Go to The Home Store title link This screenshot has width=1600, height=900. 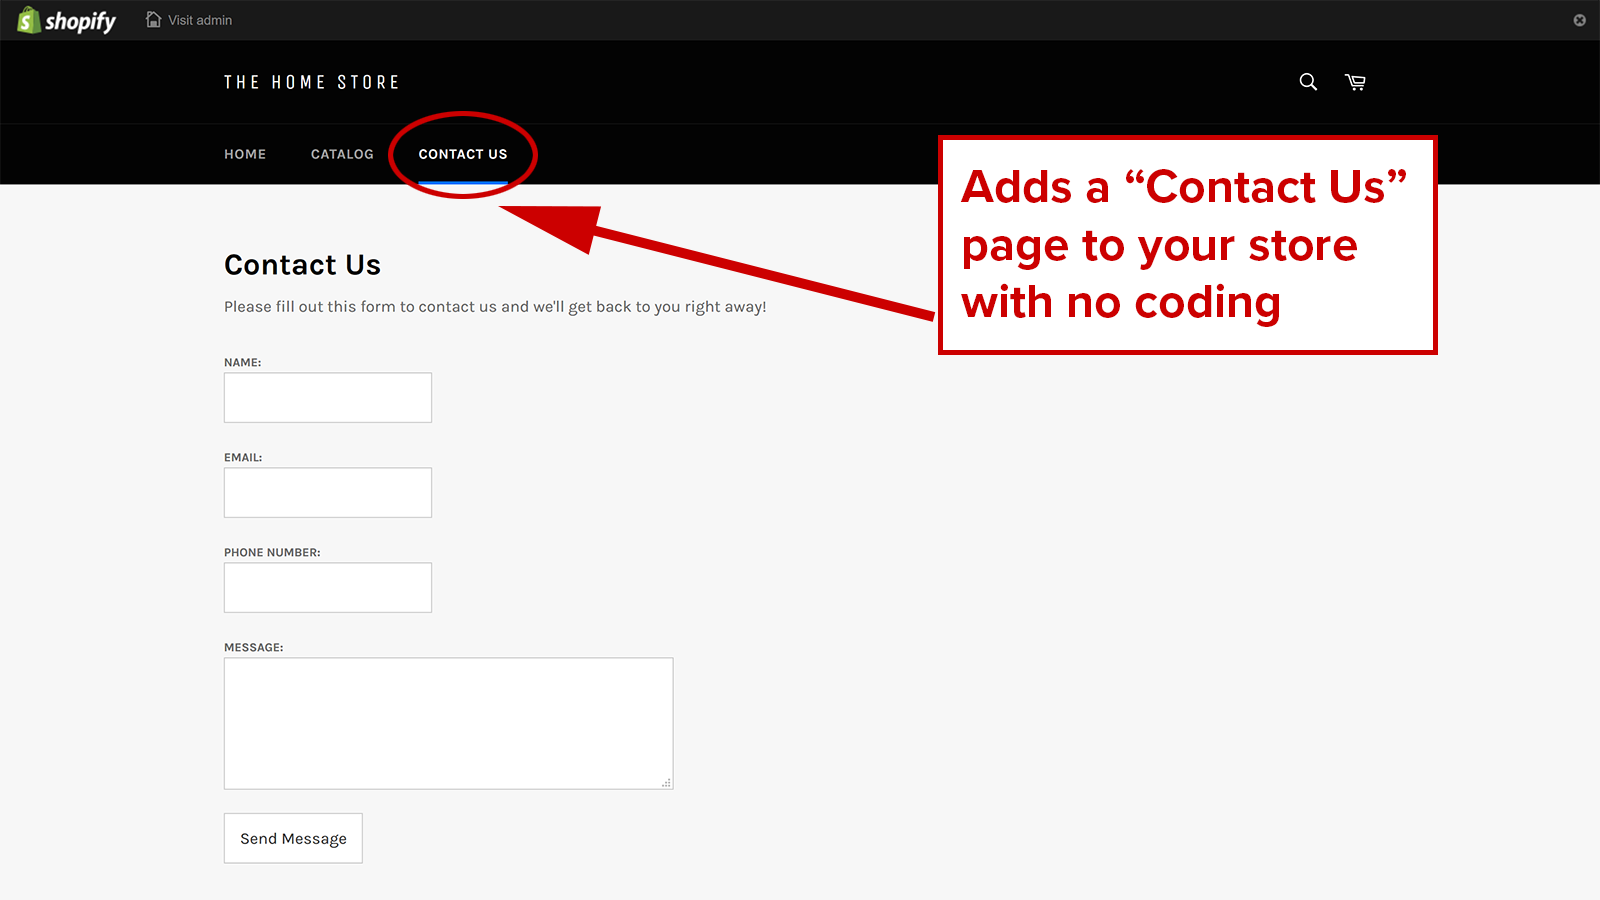click(312, 82)
